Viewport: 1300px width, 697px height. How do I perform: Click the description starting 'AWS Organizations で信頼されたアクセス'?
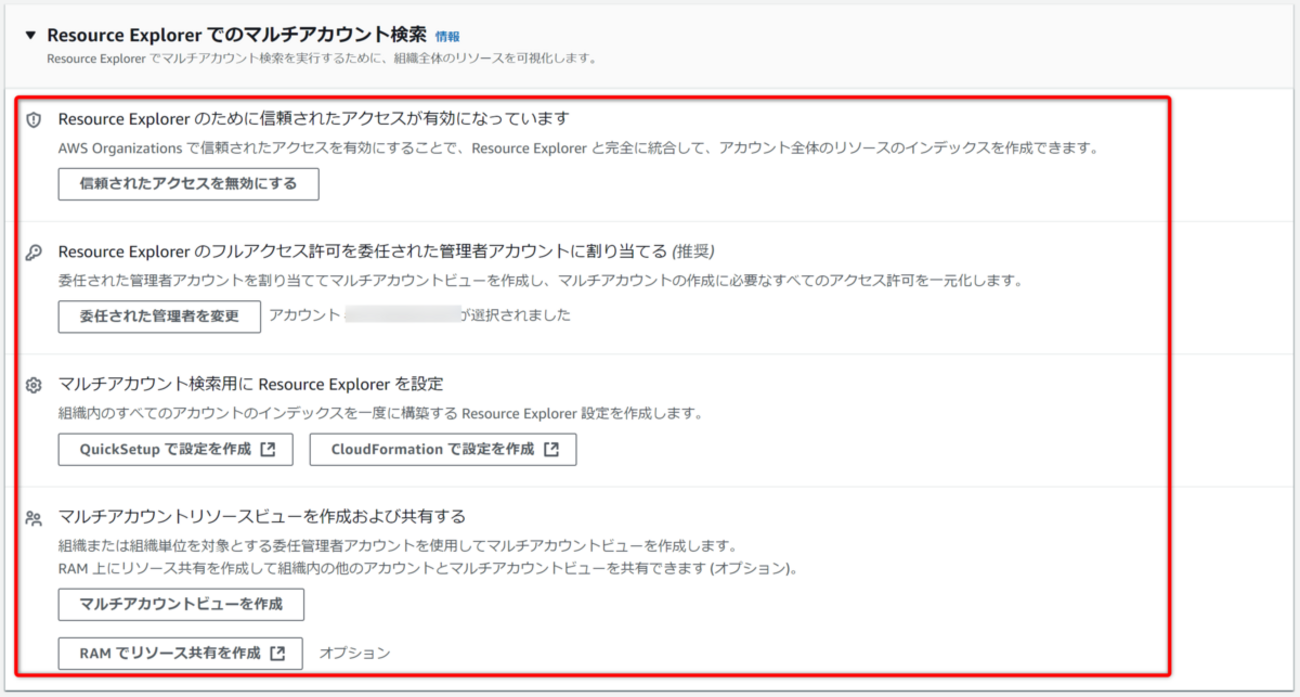(578, 149)
